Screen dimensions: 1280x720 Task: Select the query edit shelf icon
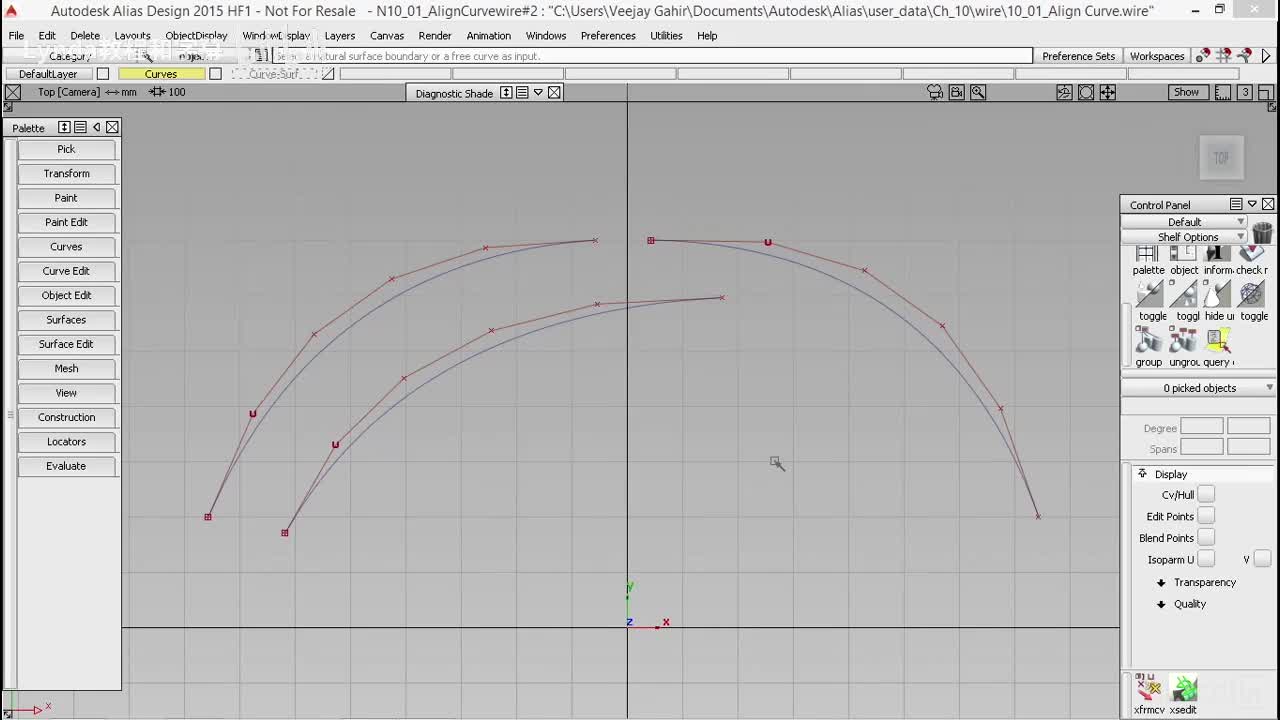coord(1217,340)
